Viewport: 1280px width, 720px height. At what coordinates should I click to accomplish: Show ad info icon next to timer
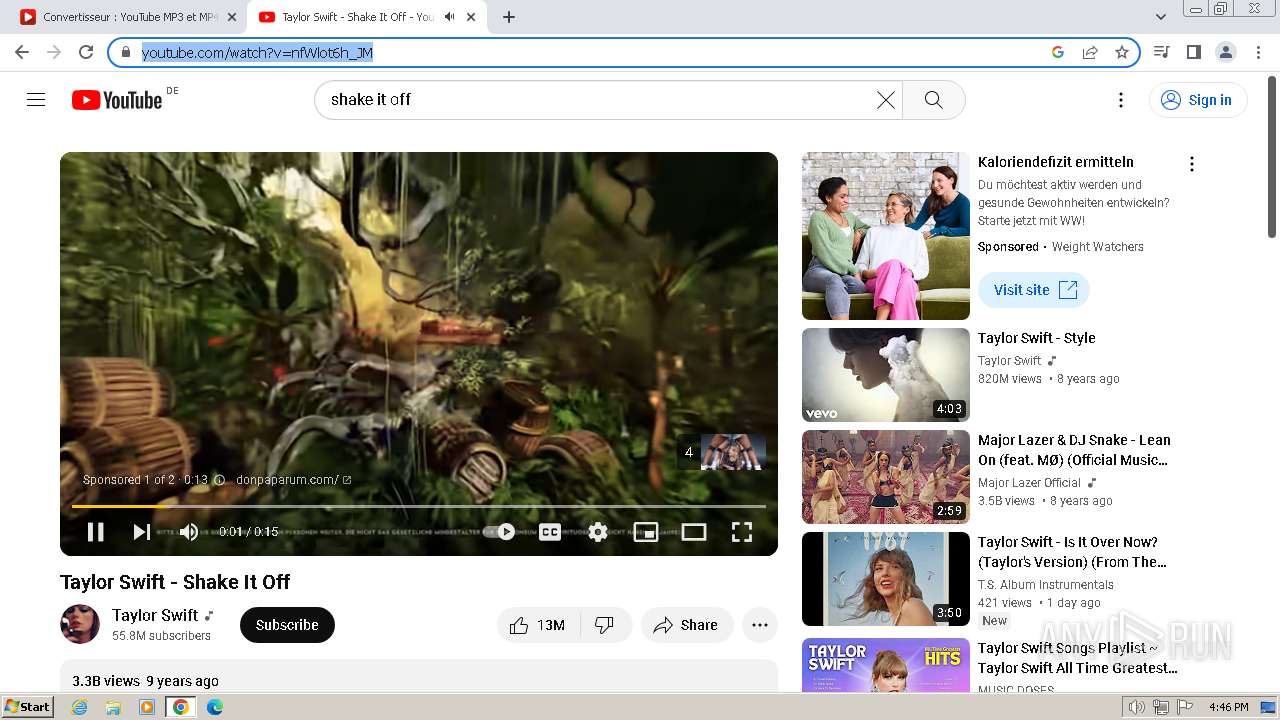220,480
